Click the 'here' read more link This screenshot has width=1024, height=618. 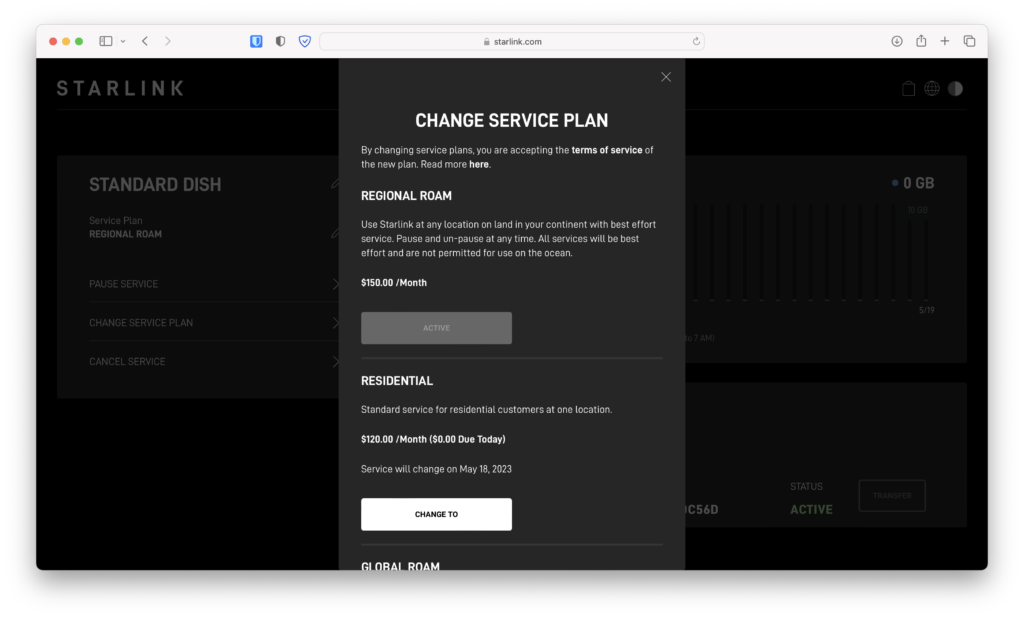479,165
